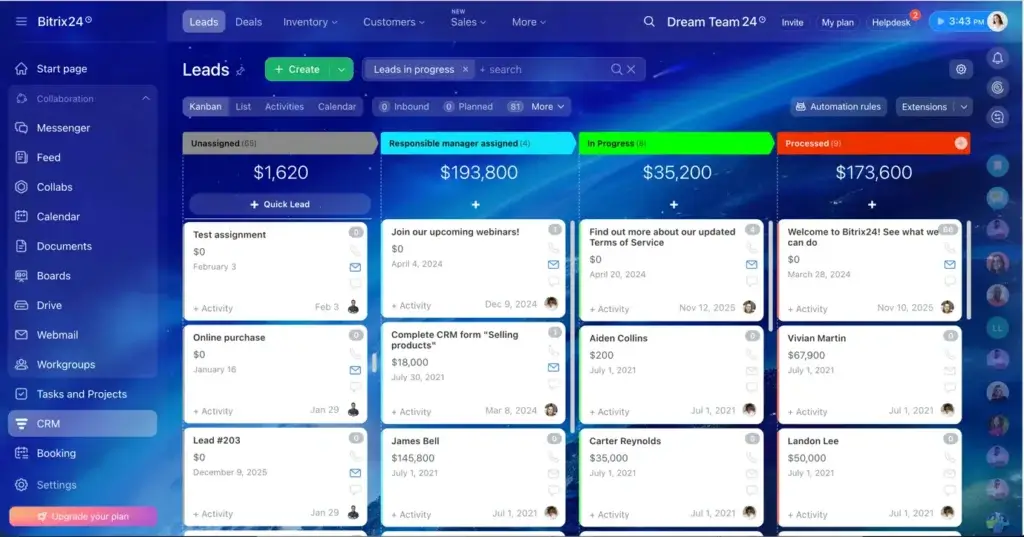
Task: Clear the search field with the X icon
Action: (x=631, y=69)
